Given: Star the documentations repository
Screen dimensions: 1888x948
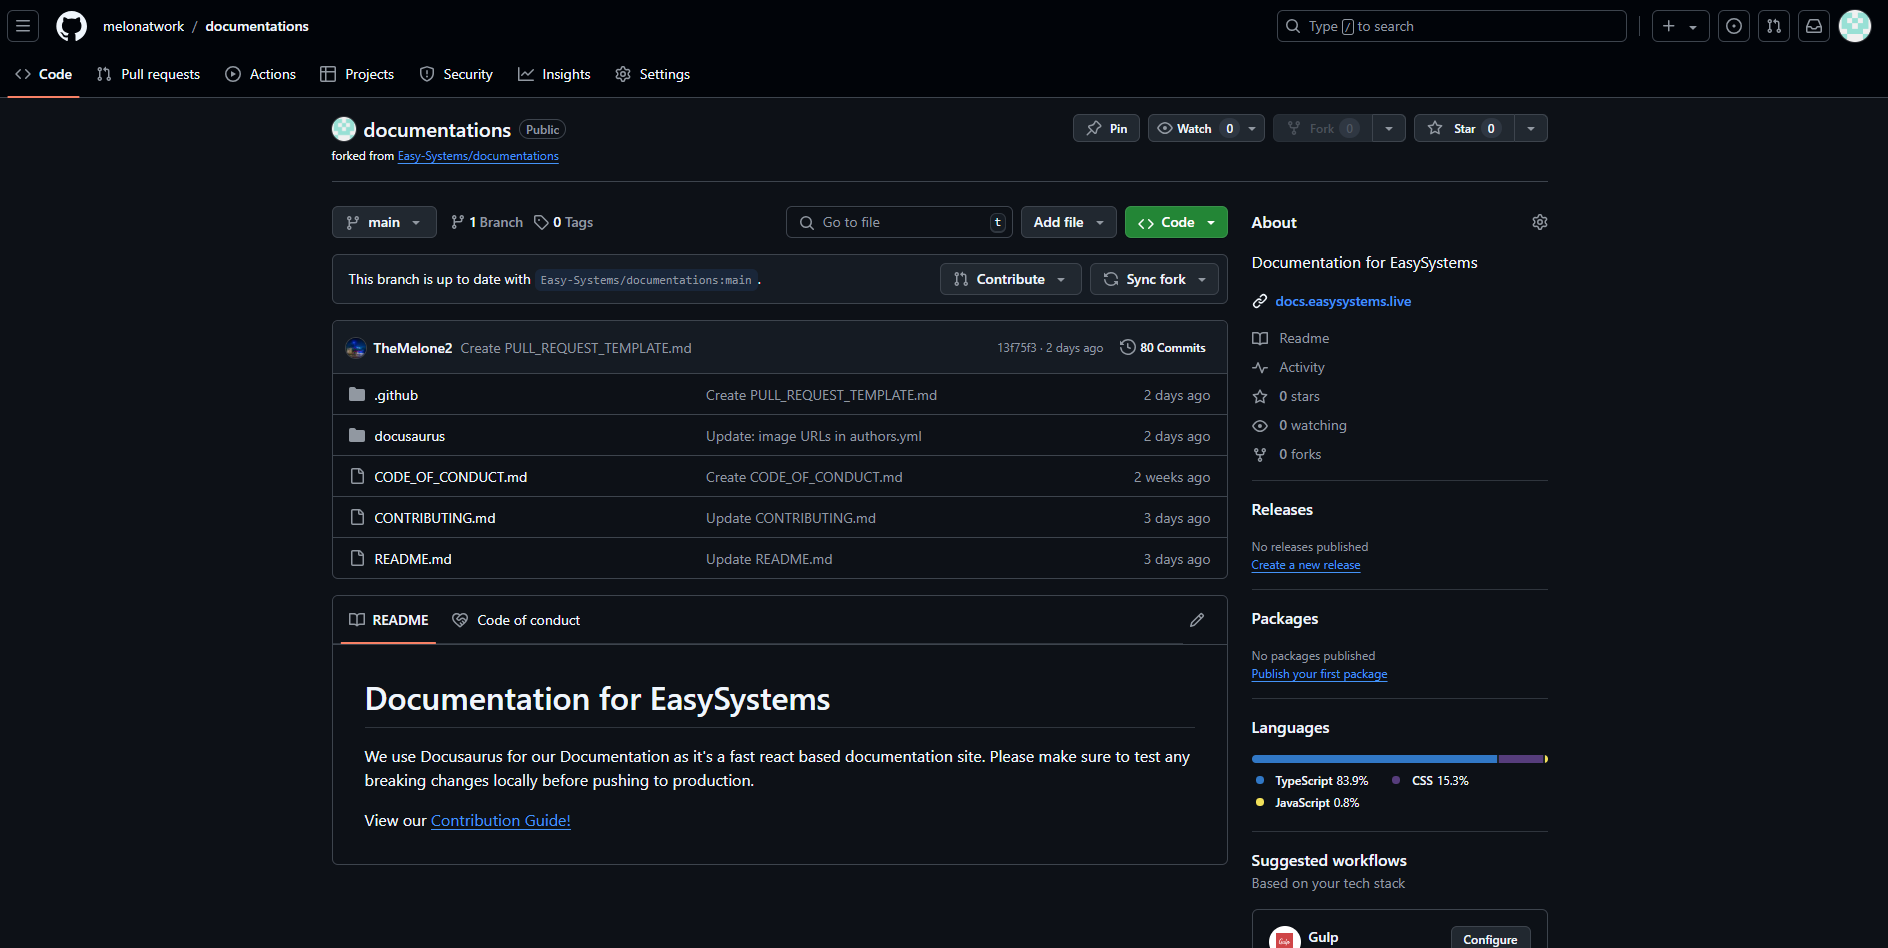Looking at the screenshot, I should coord(1464,128).
